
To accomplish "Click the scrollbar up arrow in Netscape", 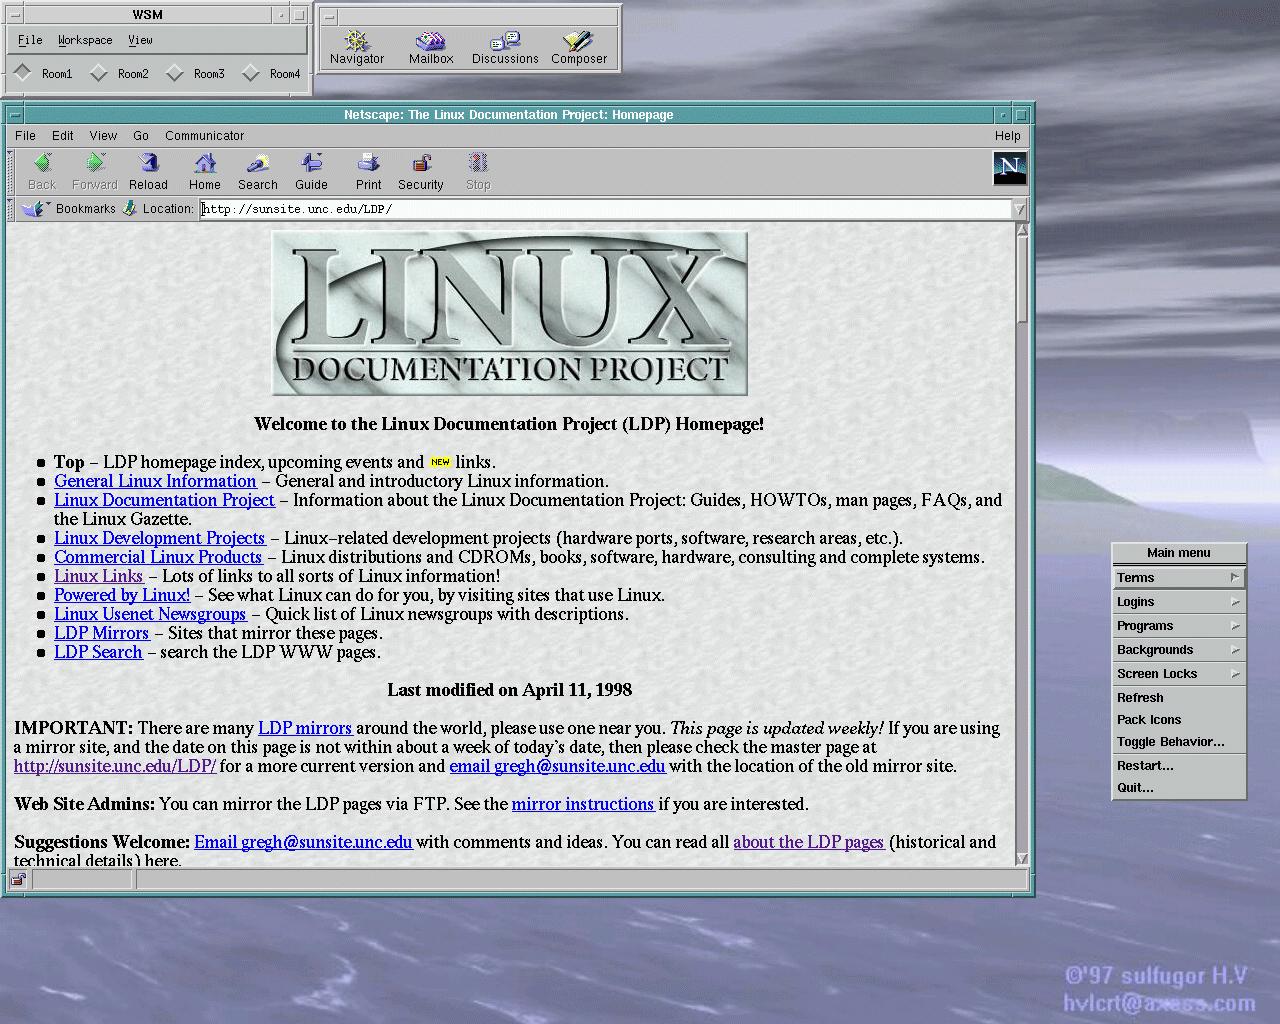I will pos(1022,230).
